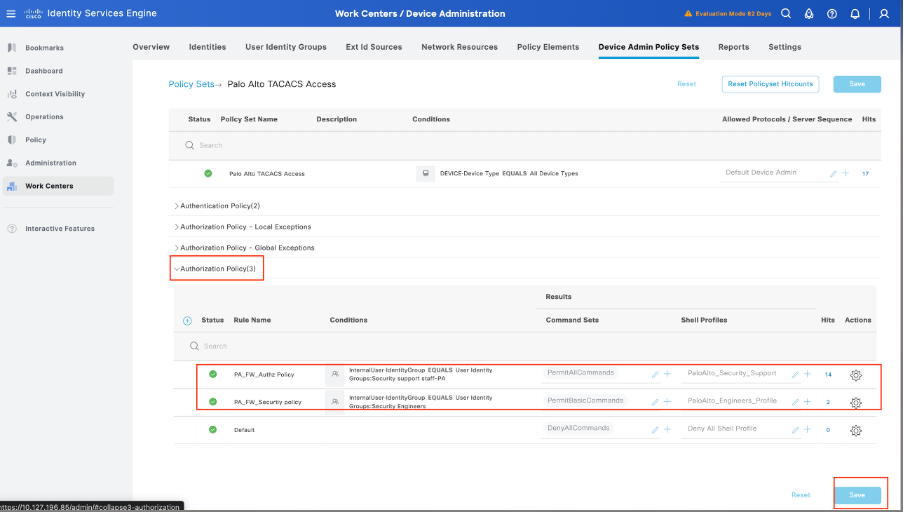The height and width of the screenshot is (512, 904).
Task: Toggle status of PA_FW_Security policy rule
Action: tap(213, 401)
